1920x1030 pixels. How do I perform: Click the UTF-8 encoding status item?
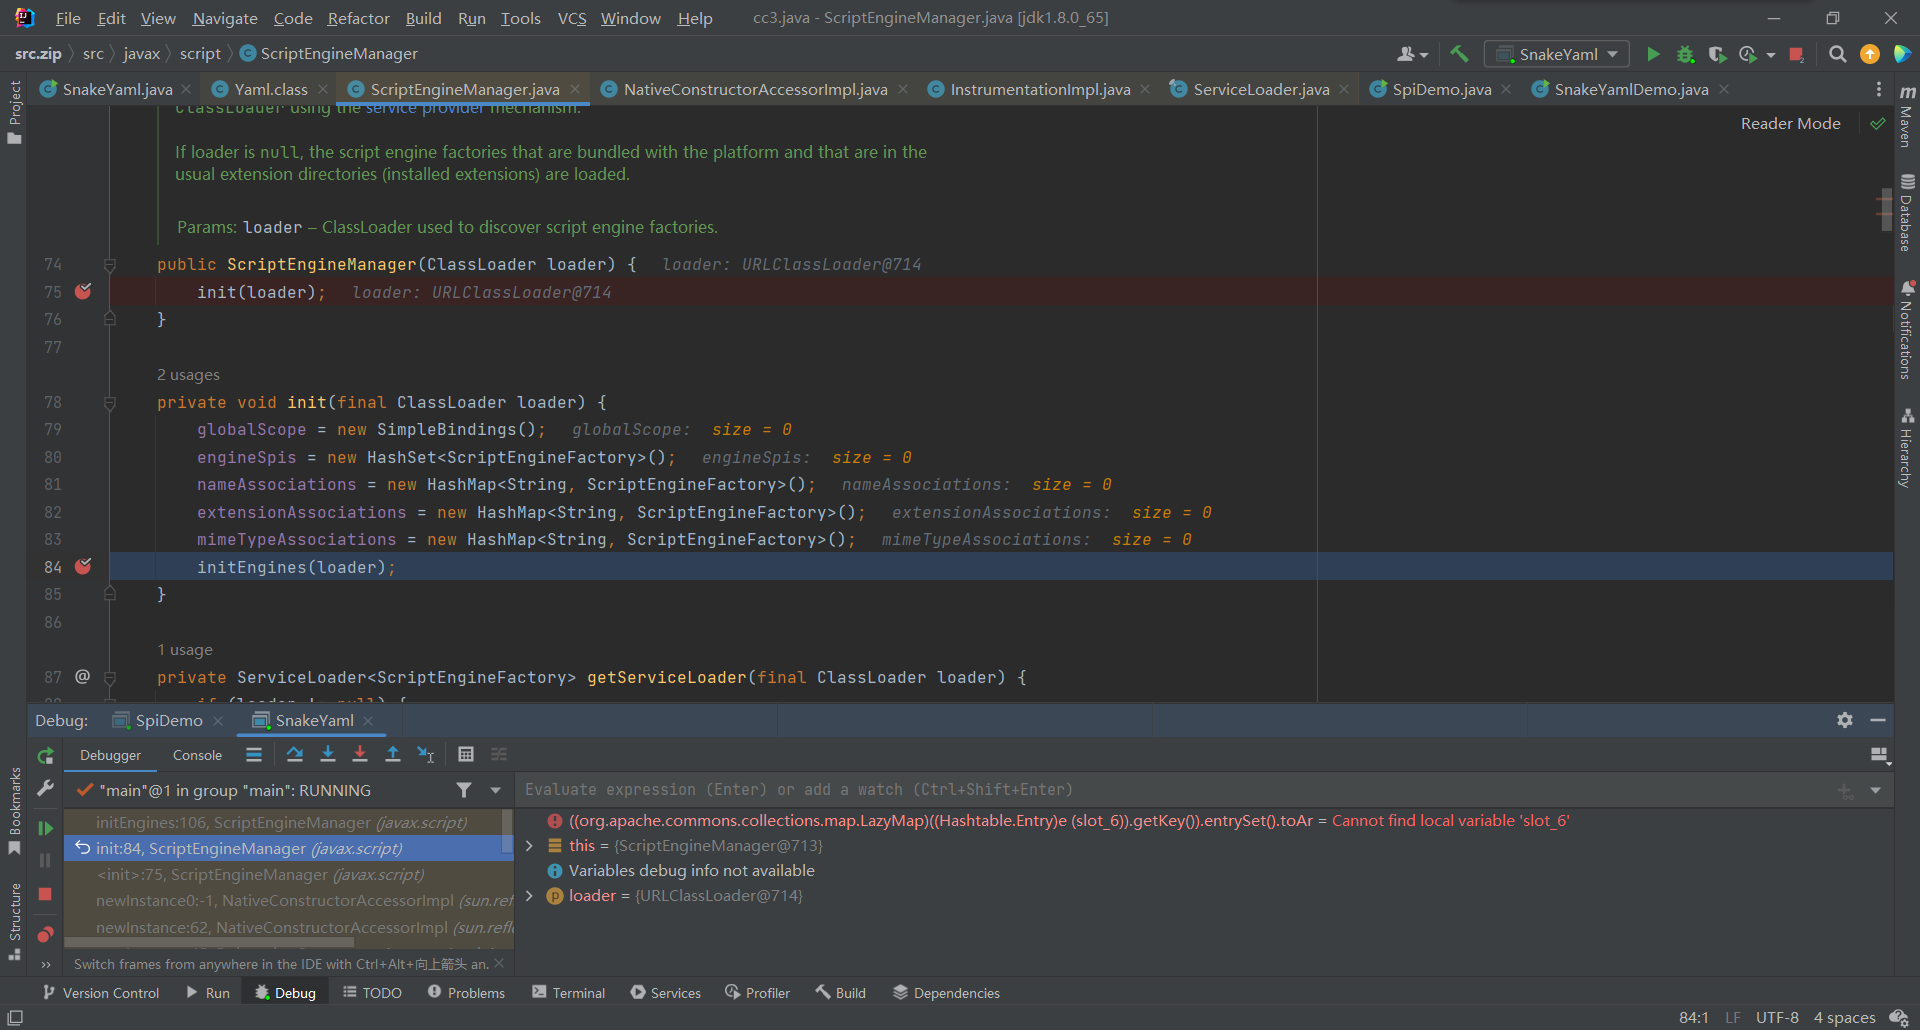1777,1017
